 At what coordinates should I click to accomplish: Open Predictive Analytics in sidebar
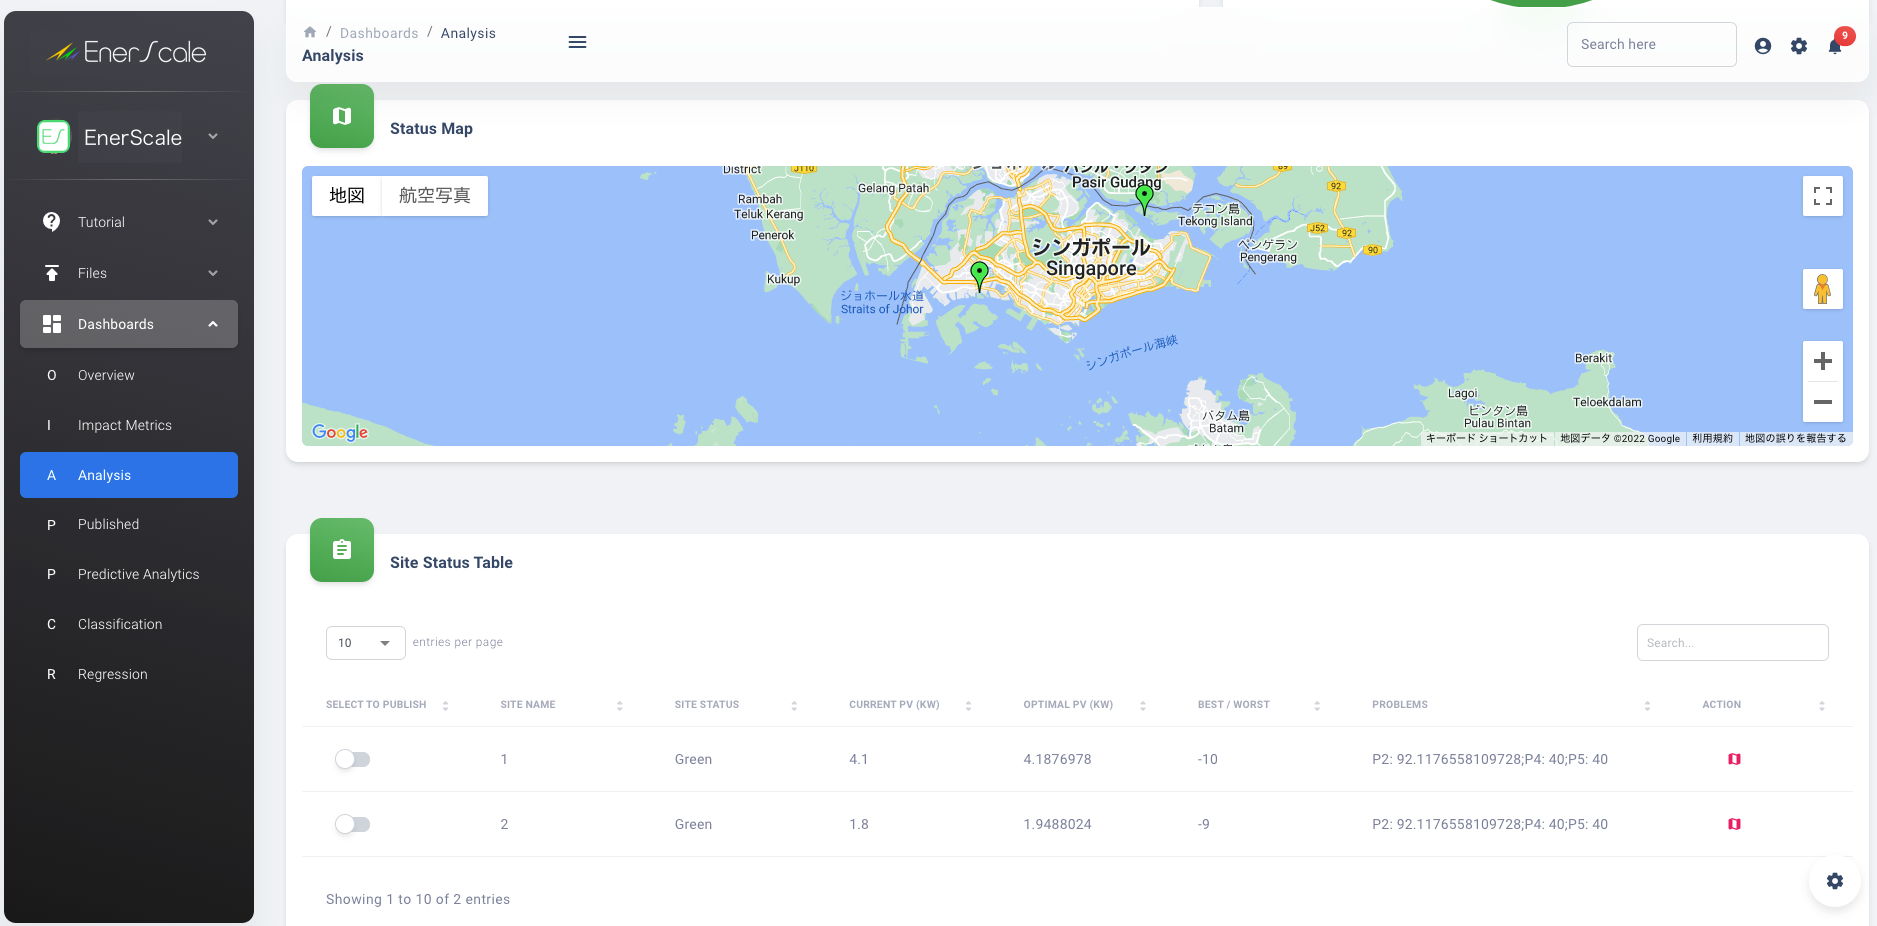[x=129, y=574]
